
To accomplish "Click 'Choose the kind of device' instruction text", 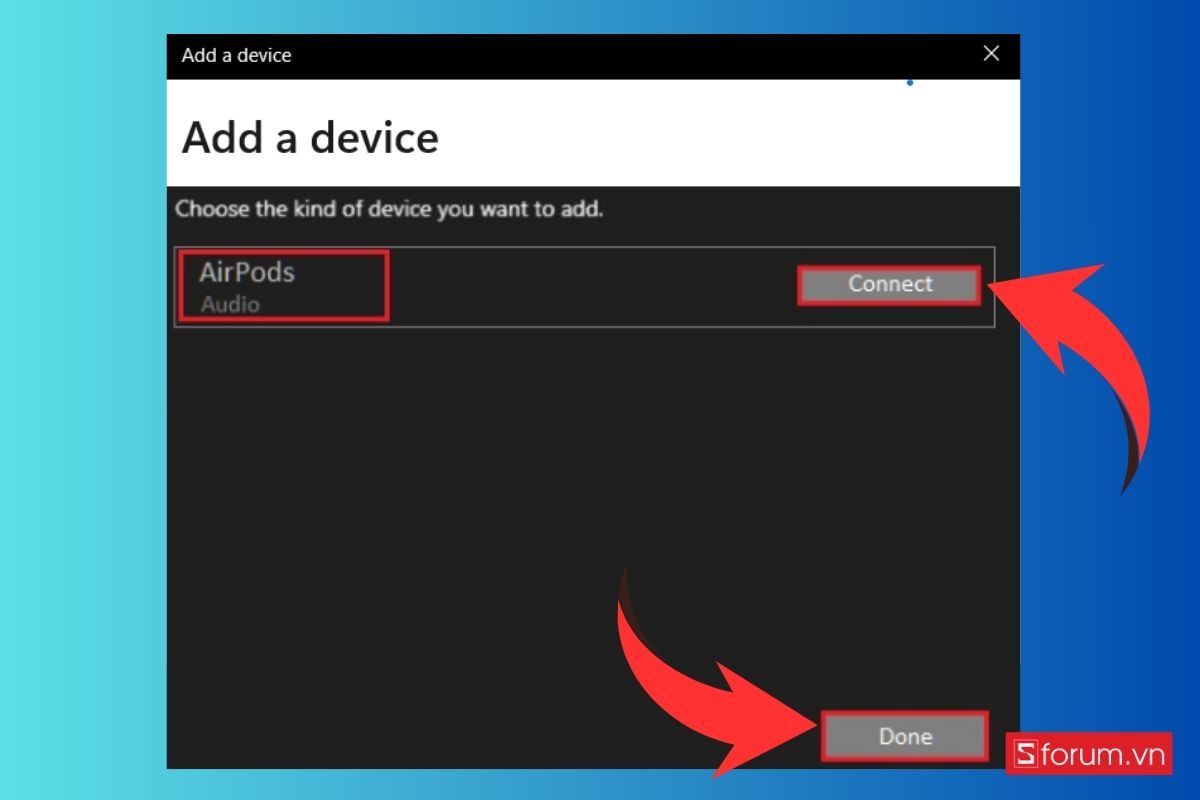I will pyautogui.click(x=389, y=211).
